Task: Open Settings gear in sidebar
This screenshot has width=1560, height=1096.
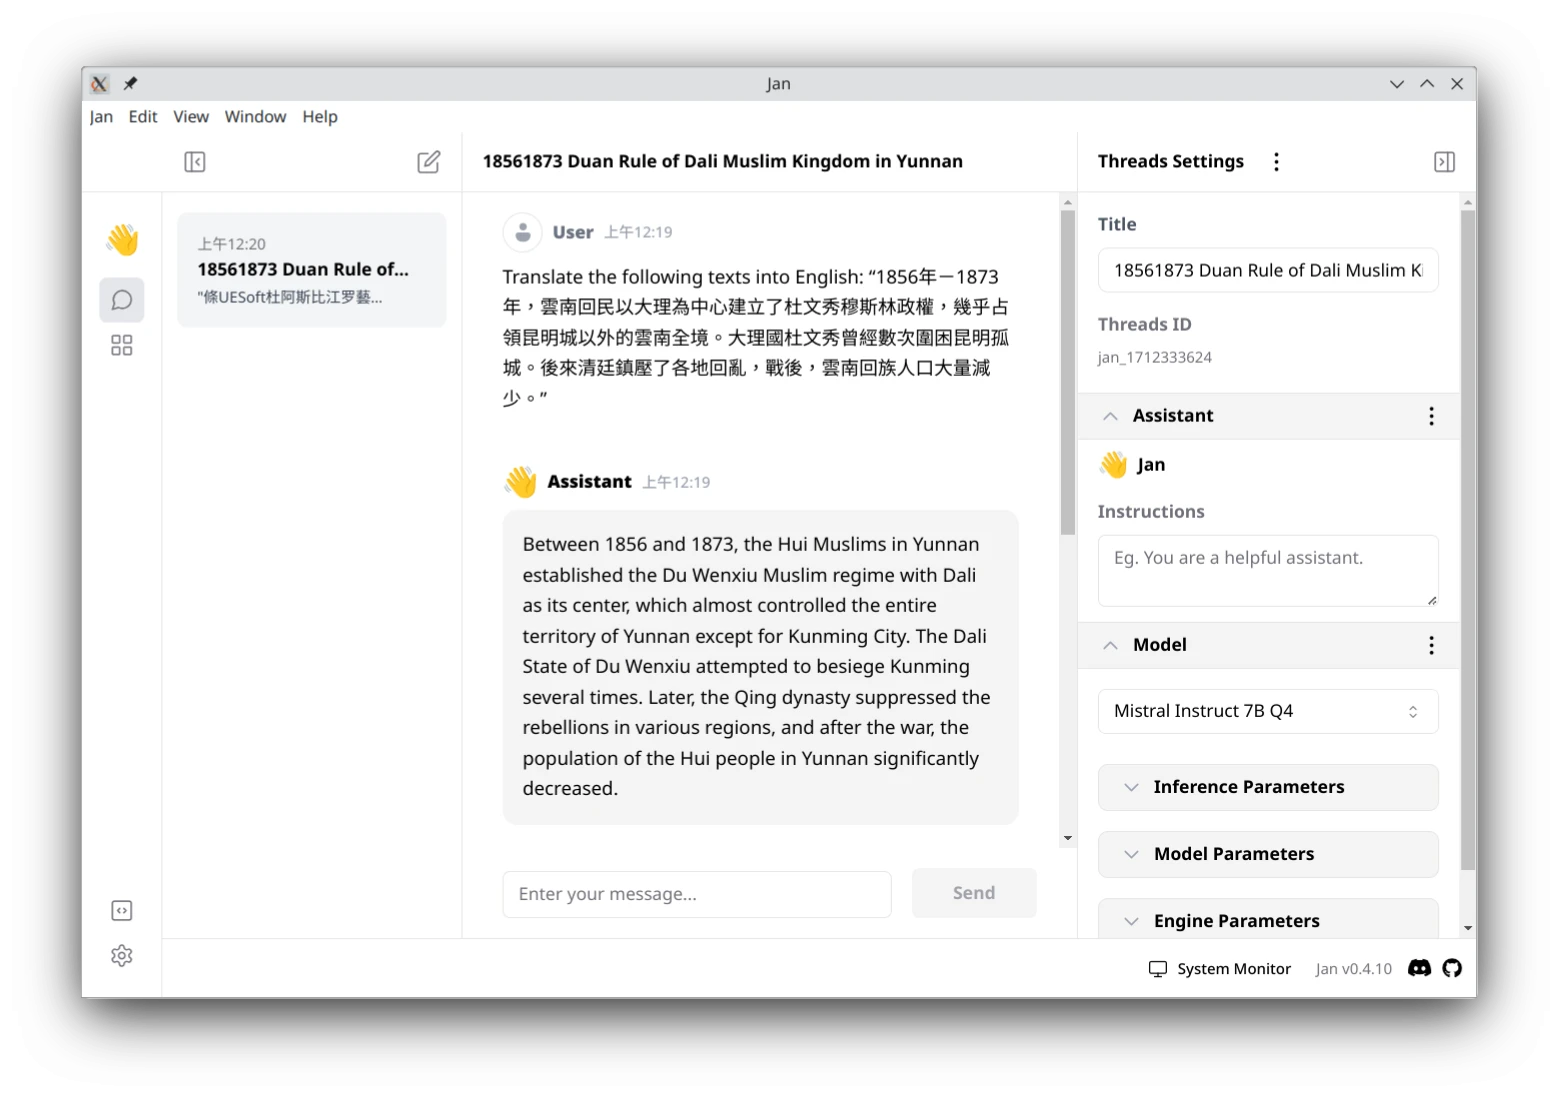Action: pyautogui.click(x=122, y=956)
